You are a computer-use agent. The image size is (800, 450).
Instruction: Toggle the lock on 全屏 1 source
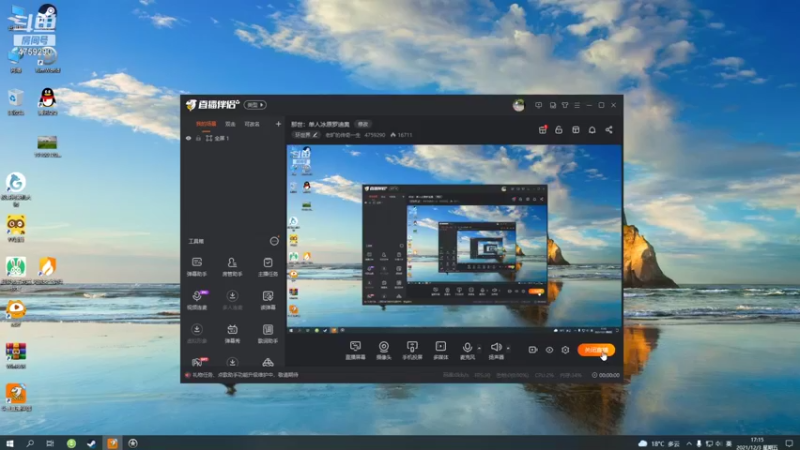(x=198, y=138)
